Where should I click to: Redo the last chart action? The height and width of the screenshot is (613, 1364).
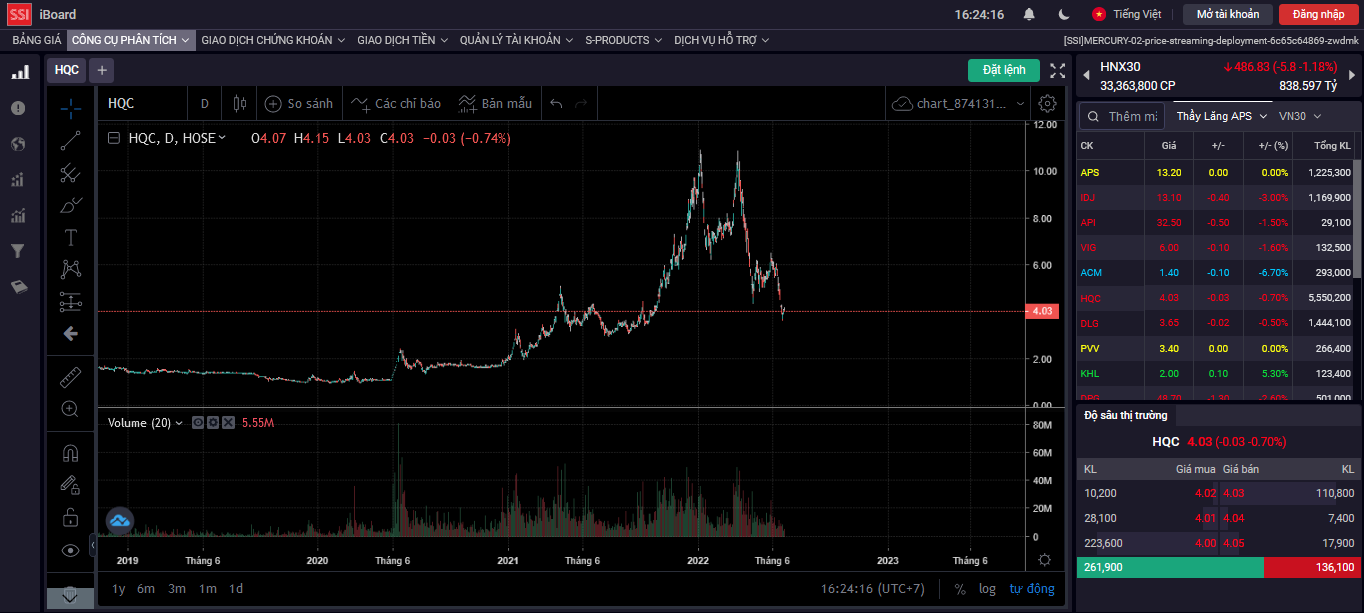tap(581, 103)
